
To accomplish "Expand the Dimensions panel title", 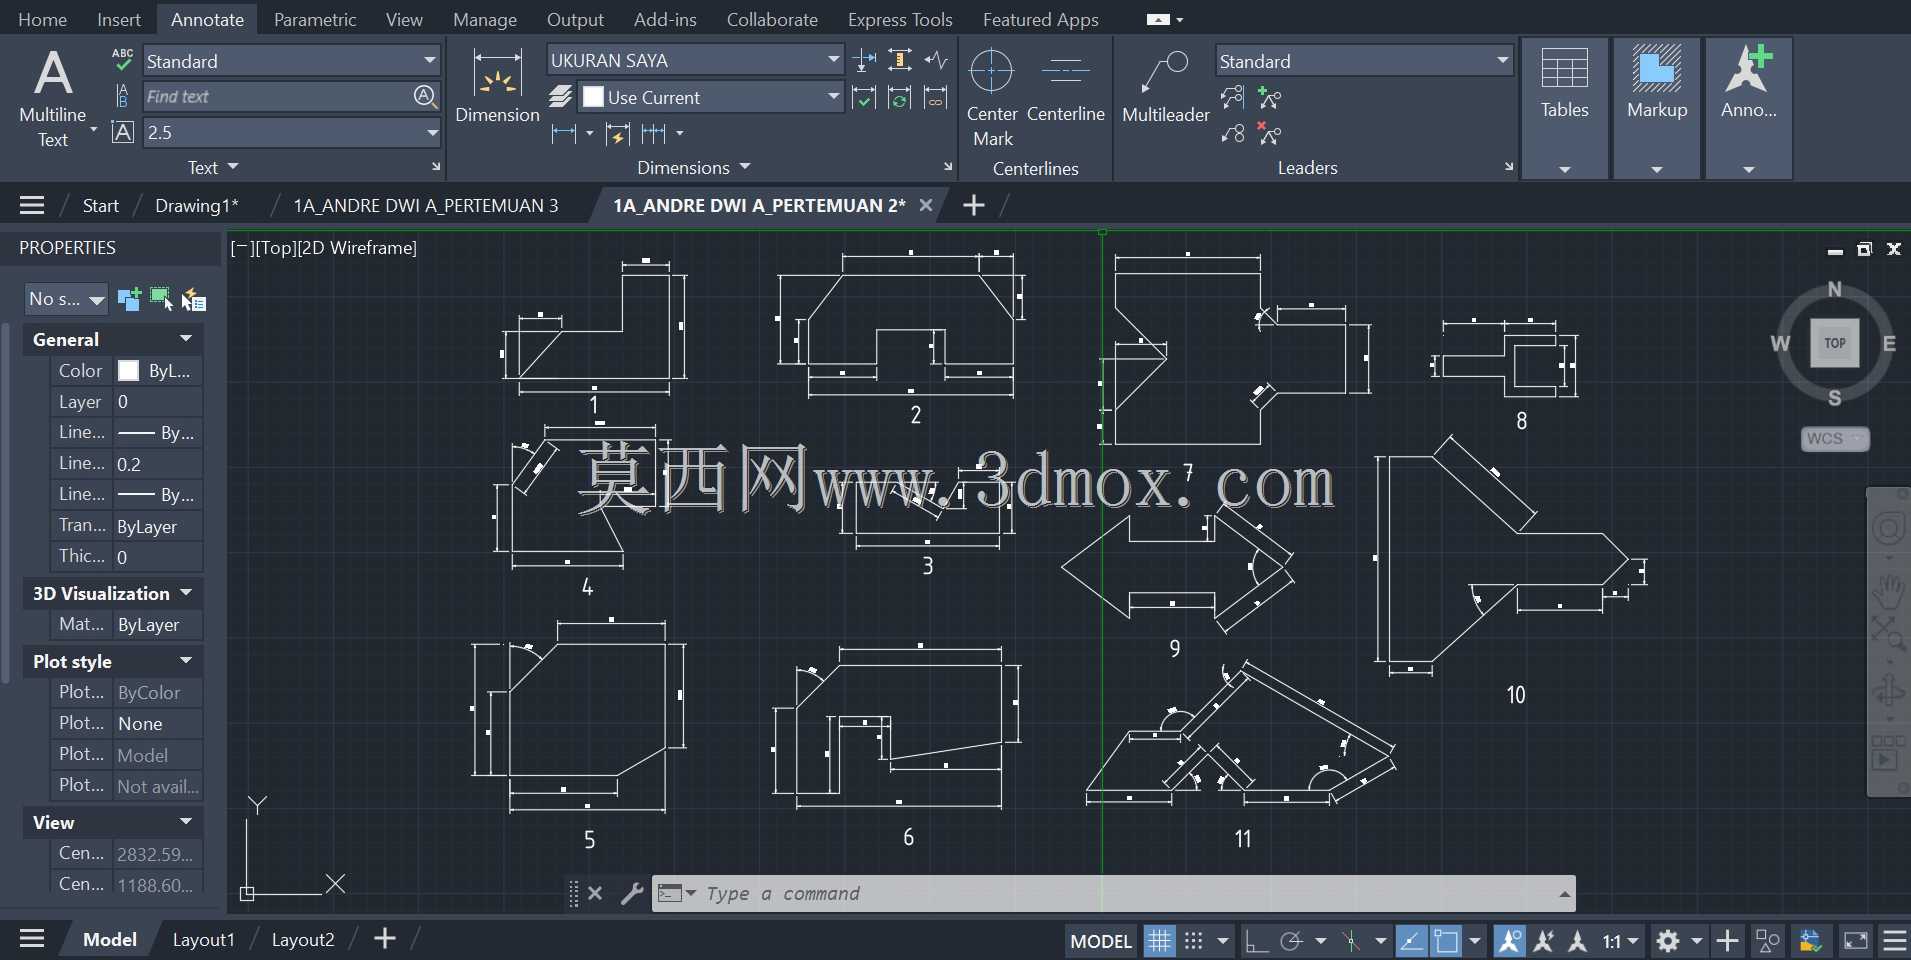I will click(693, 168).
